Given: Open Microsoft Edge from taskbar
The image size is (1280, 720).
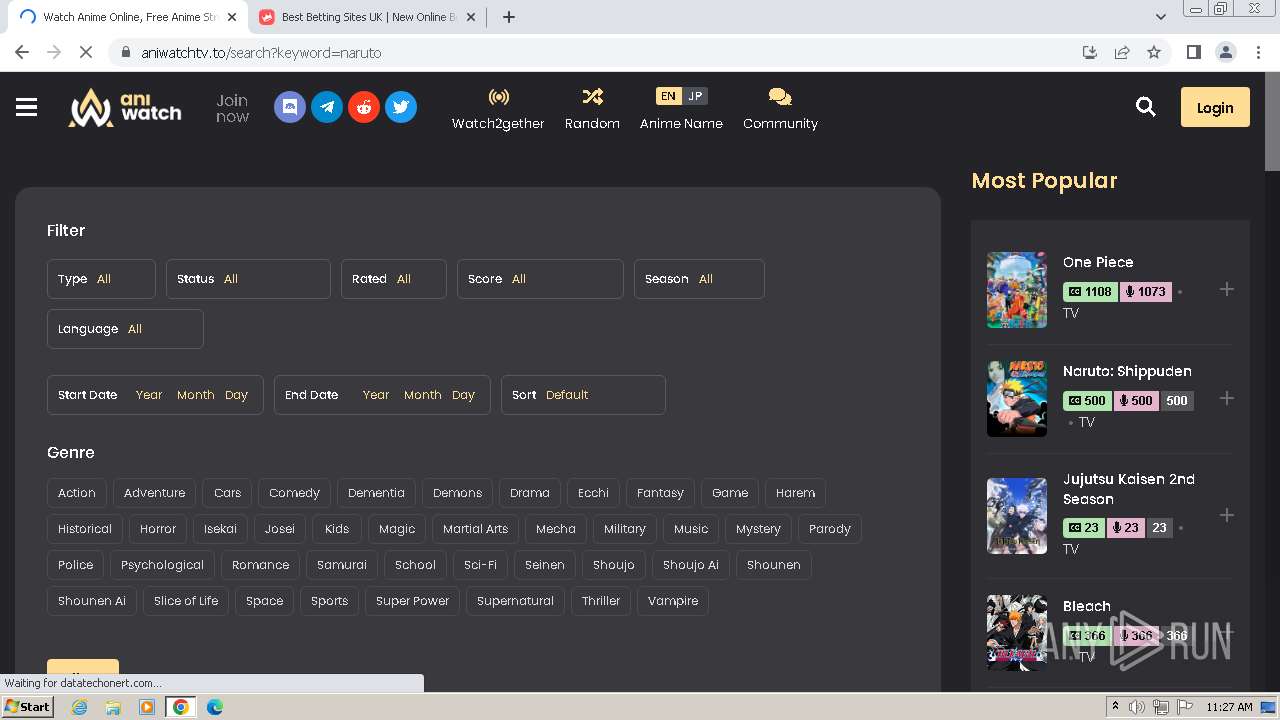Looking at the screenshot, I should click(214, 707).
